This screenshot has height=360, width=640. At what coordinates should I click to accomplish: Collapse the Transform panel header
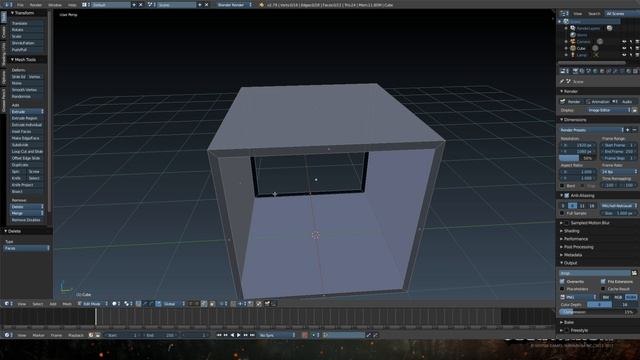[x=24, y=13]
